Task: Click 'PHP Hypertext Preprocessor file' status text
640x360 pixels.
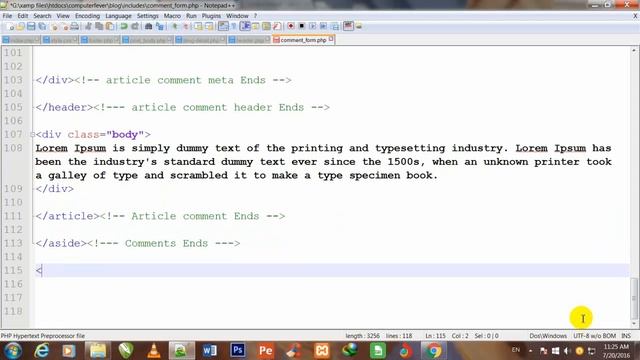Action: click(42, 336)
